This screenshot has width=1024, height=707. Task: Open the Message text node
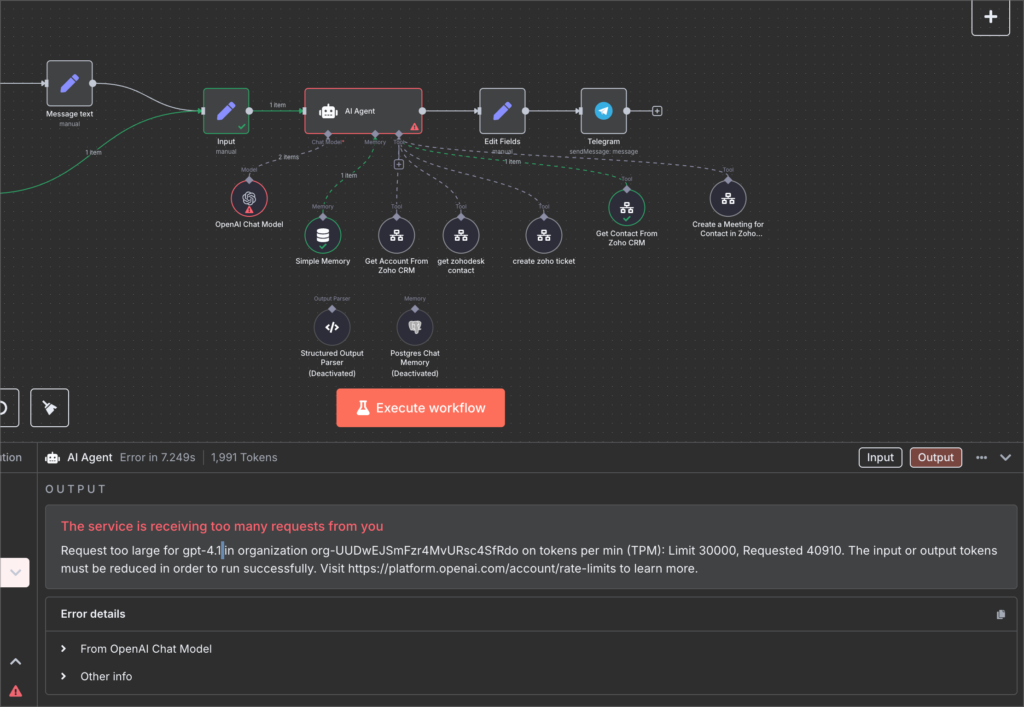[x=69, y=84]
